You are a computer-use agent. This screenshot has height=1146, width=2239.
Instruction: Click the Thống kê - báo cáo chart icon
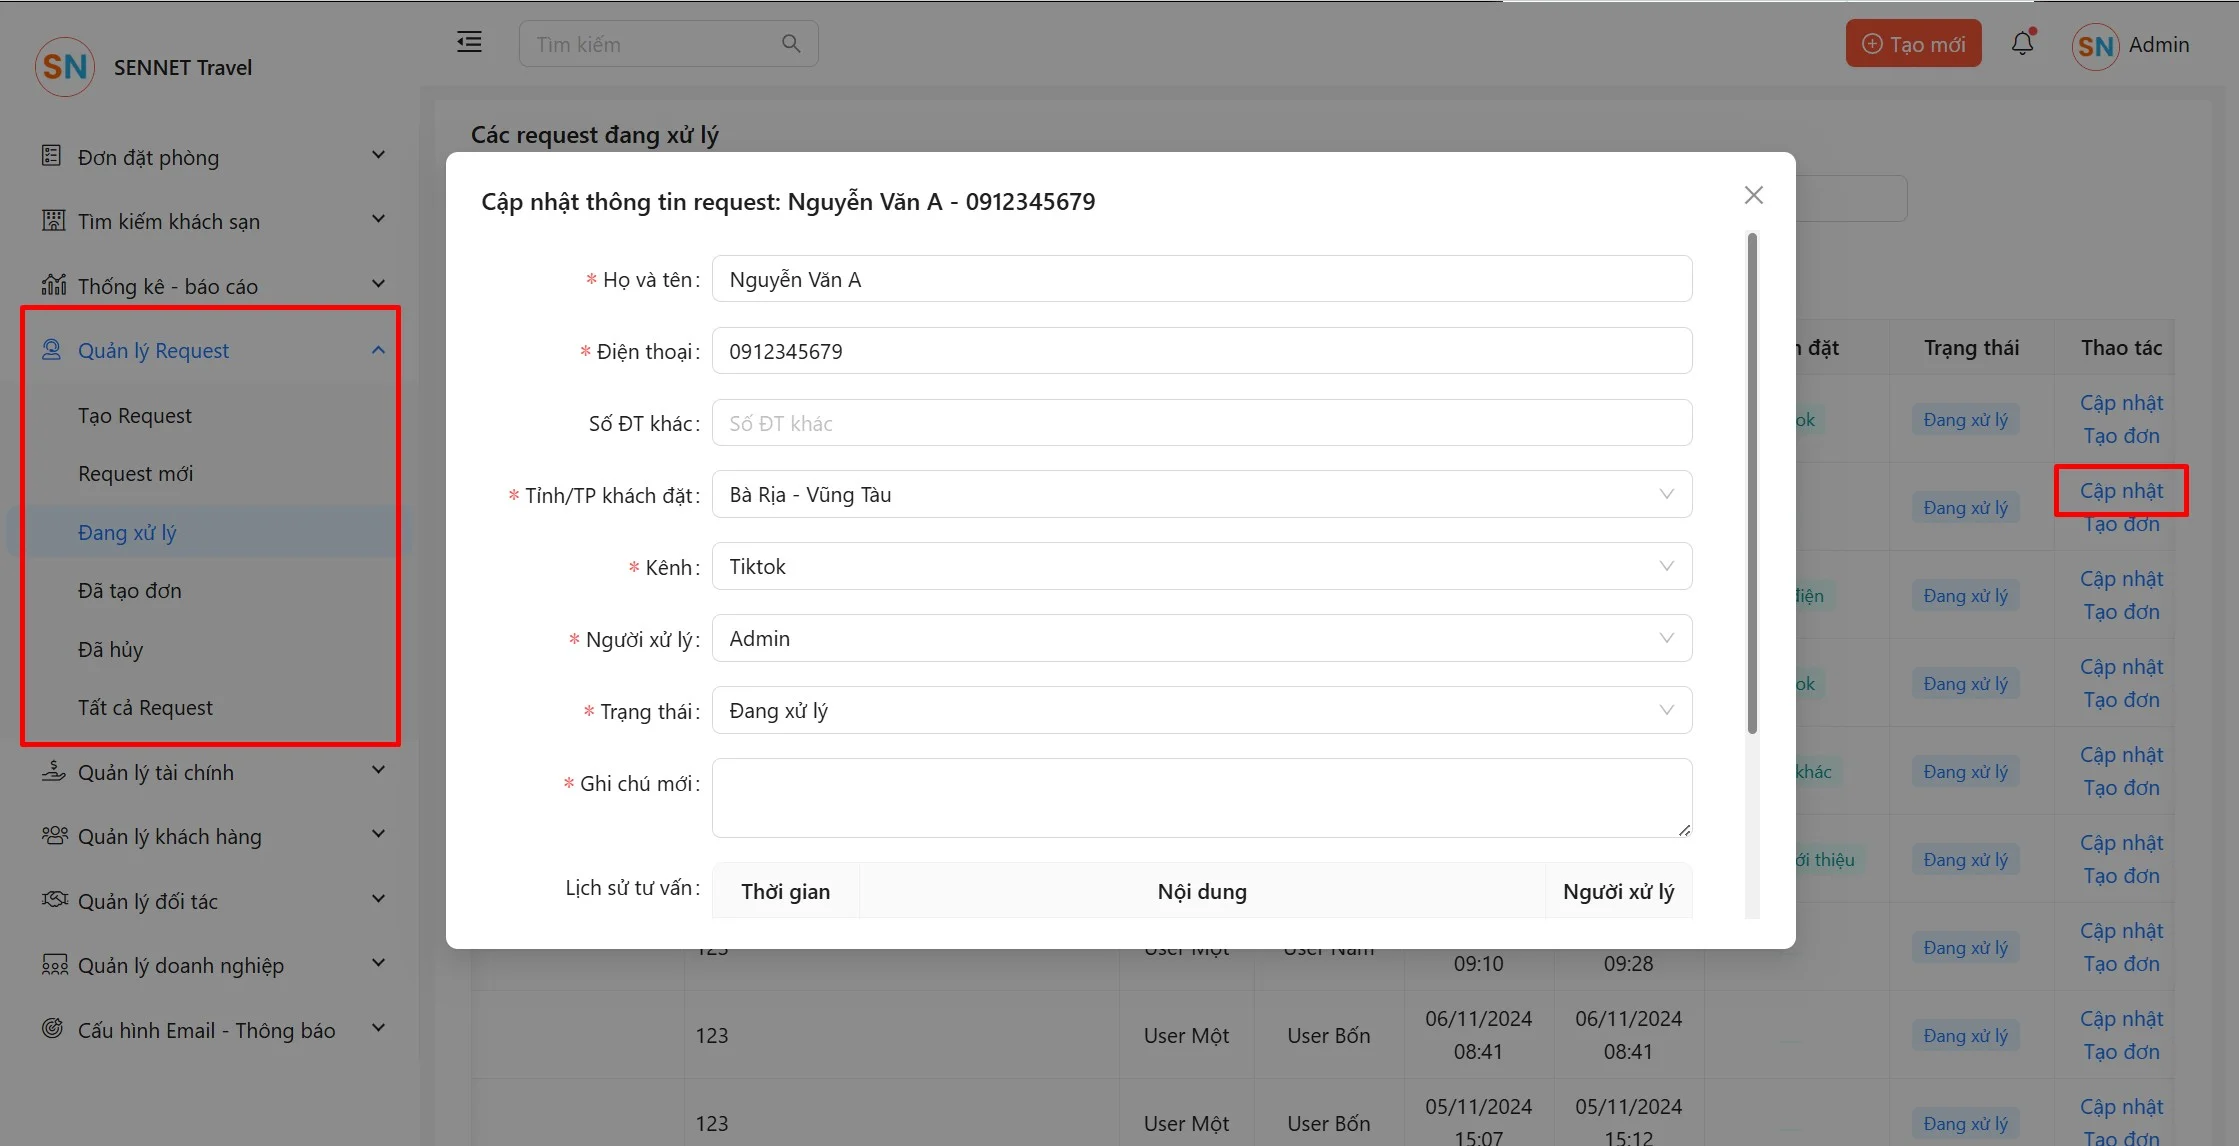(53, 285)
